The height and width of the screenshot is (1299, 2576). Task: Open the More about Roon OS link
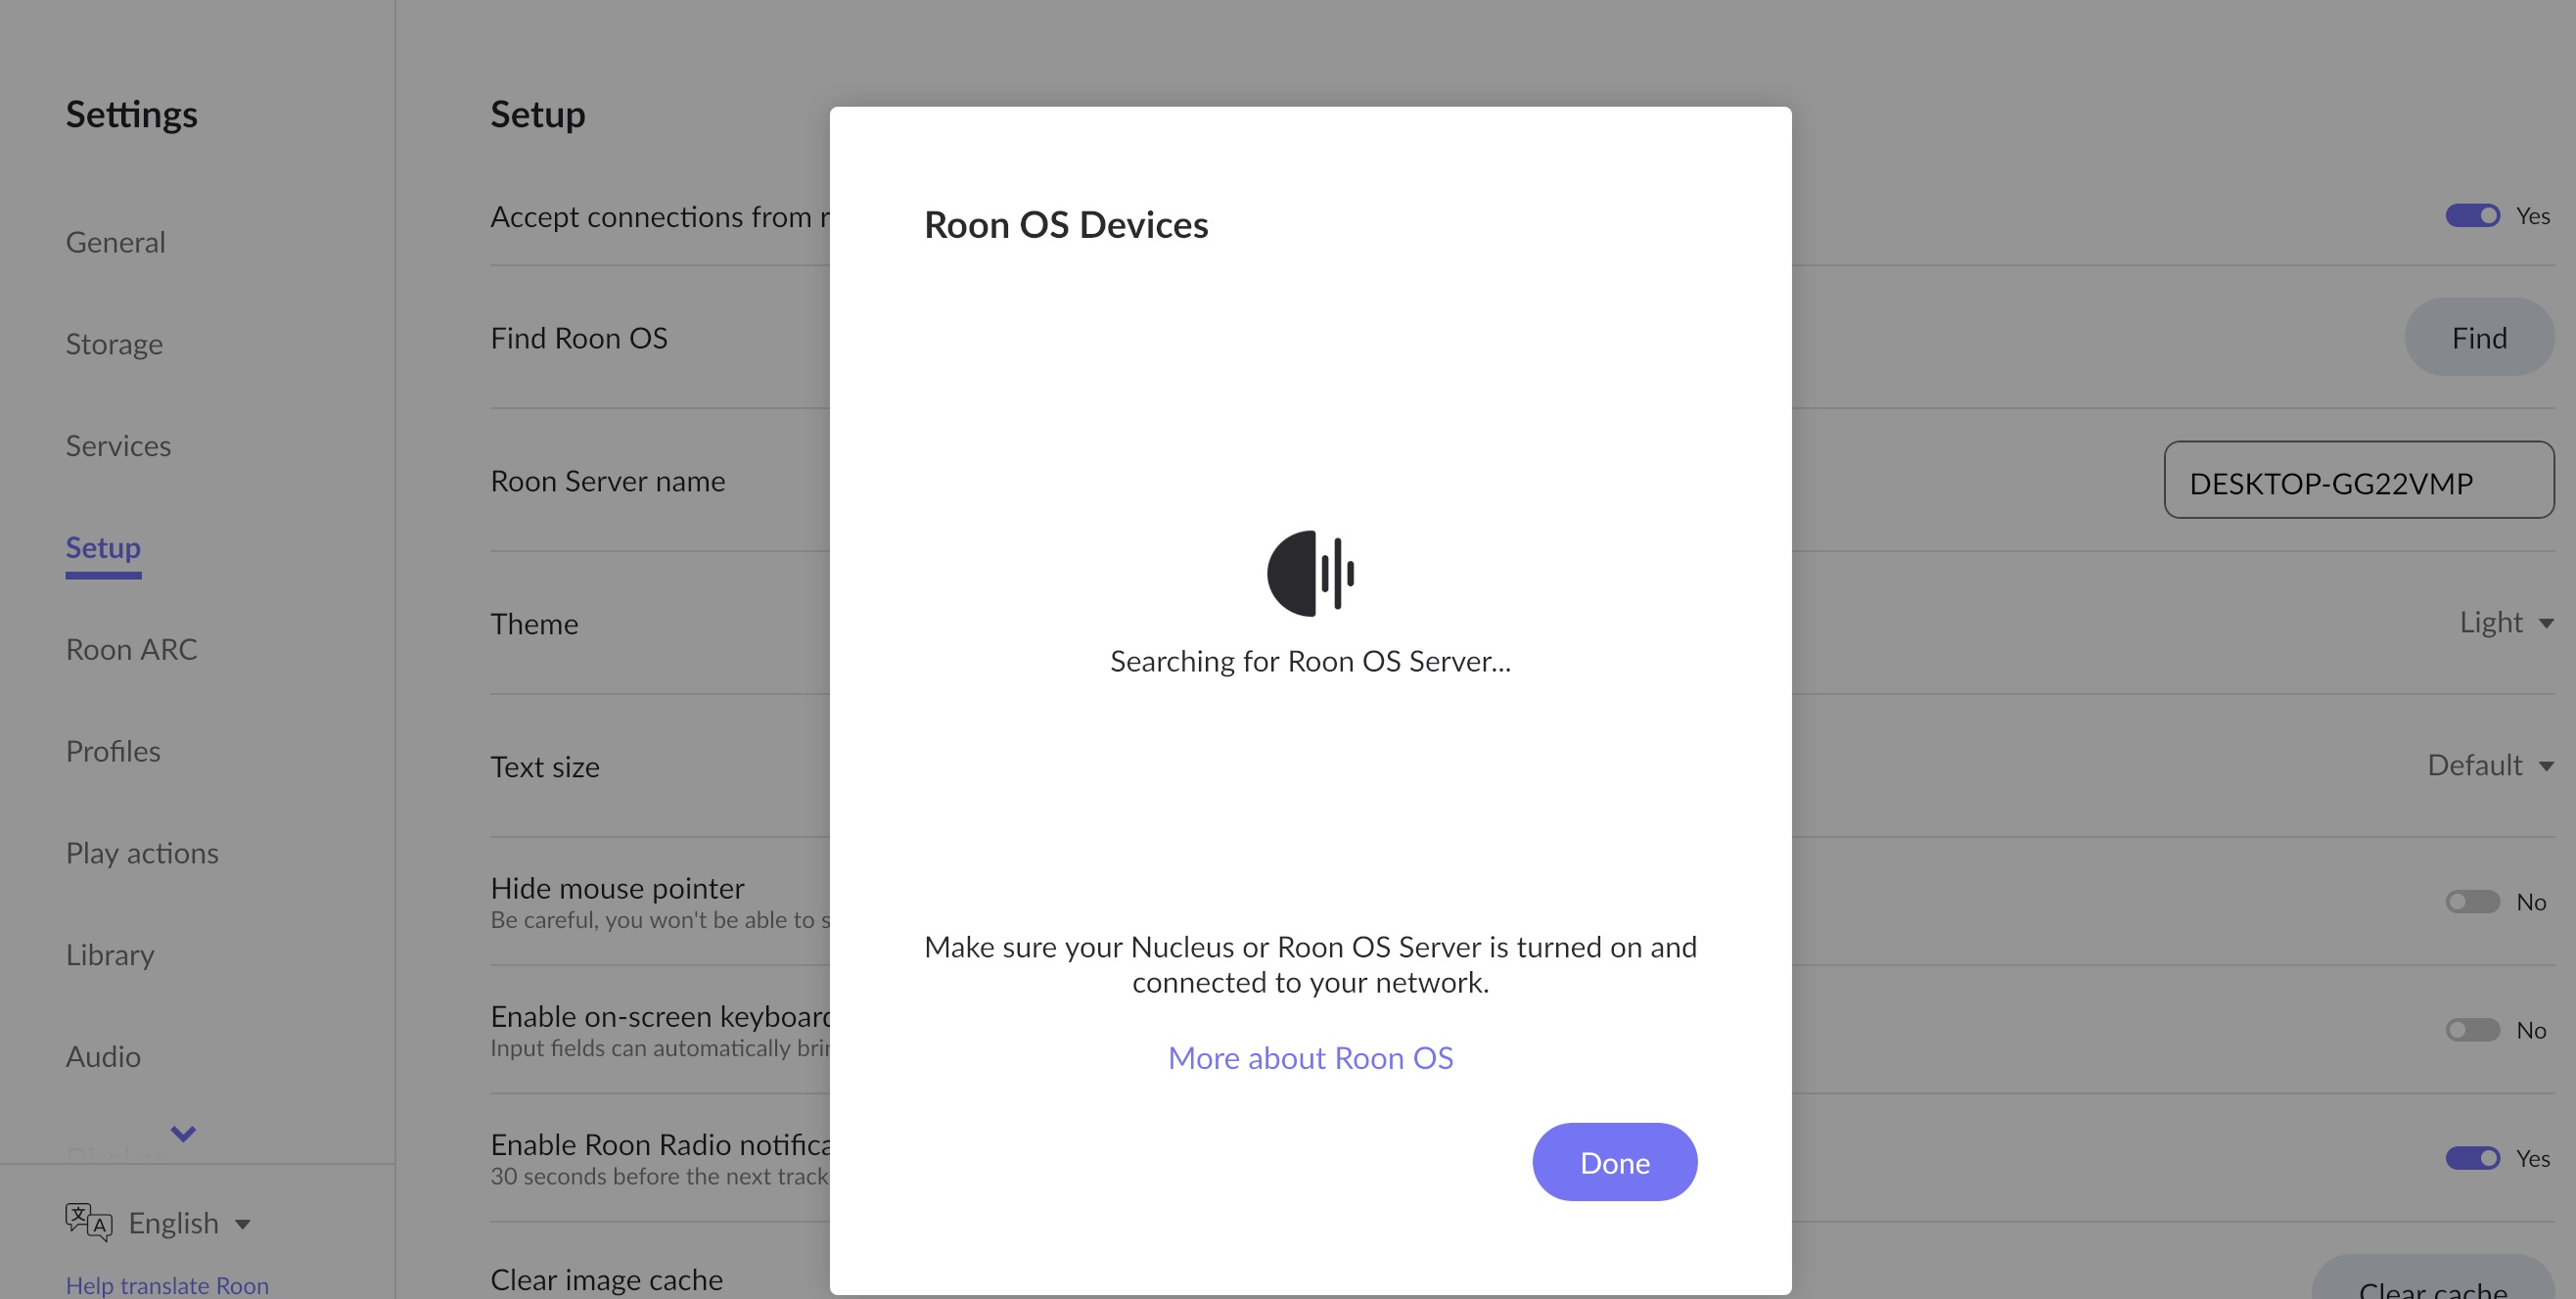pyautogui.click(x=1310, y=1057)
